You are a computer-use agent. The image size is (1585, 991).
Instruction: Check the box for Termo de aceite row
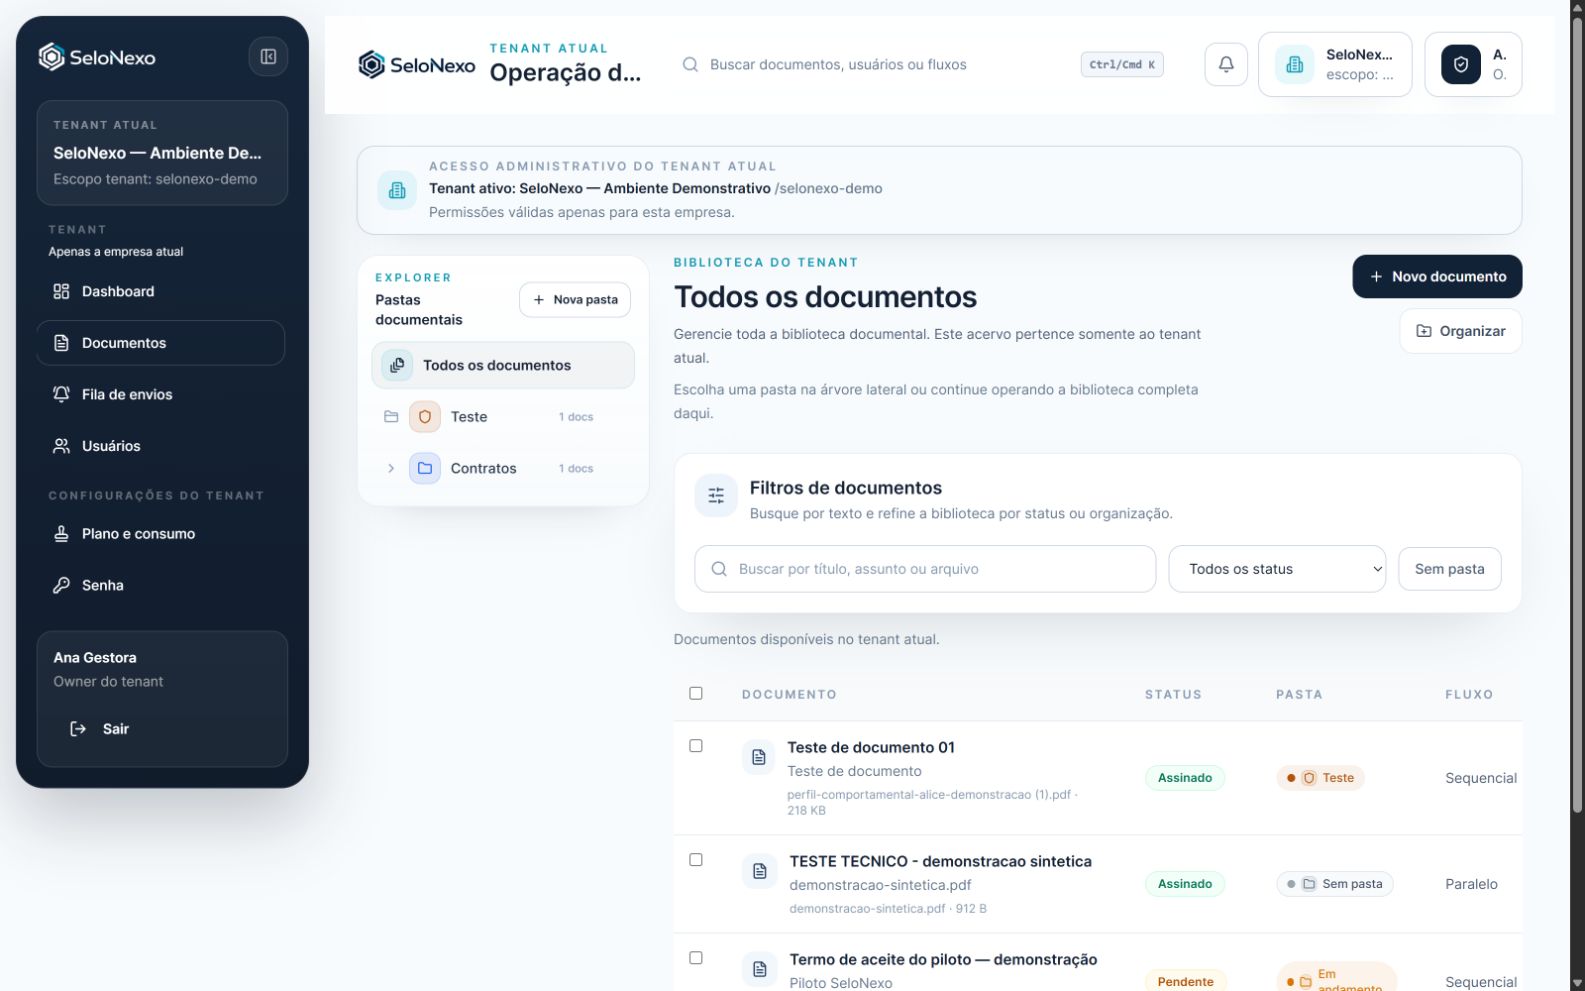[x=696, y=957]
